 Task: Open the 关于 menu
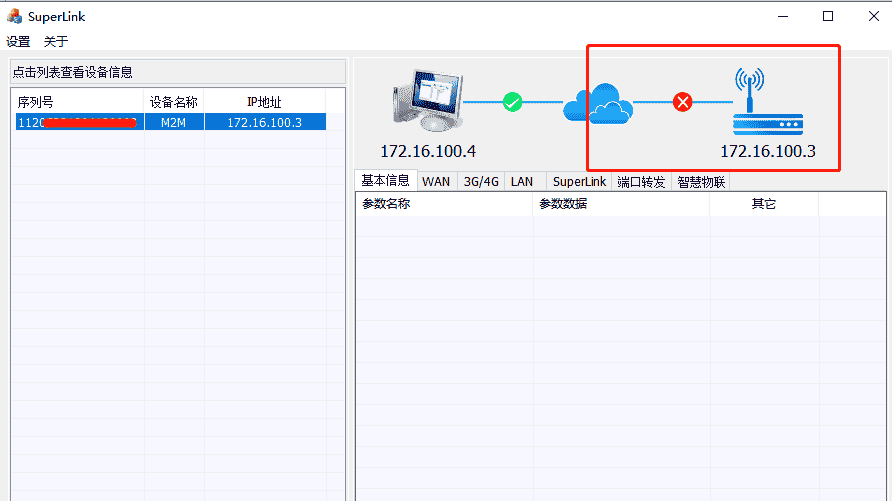56,41
